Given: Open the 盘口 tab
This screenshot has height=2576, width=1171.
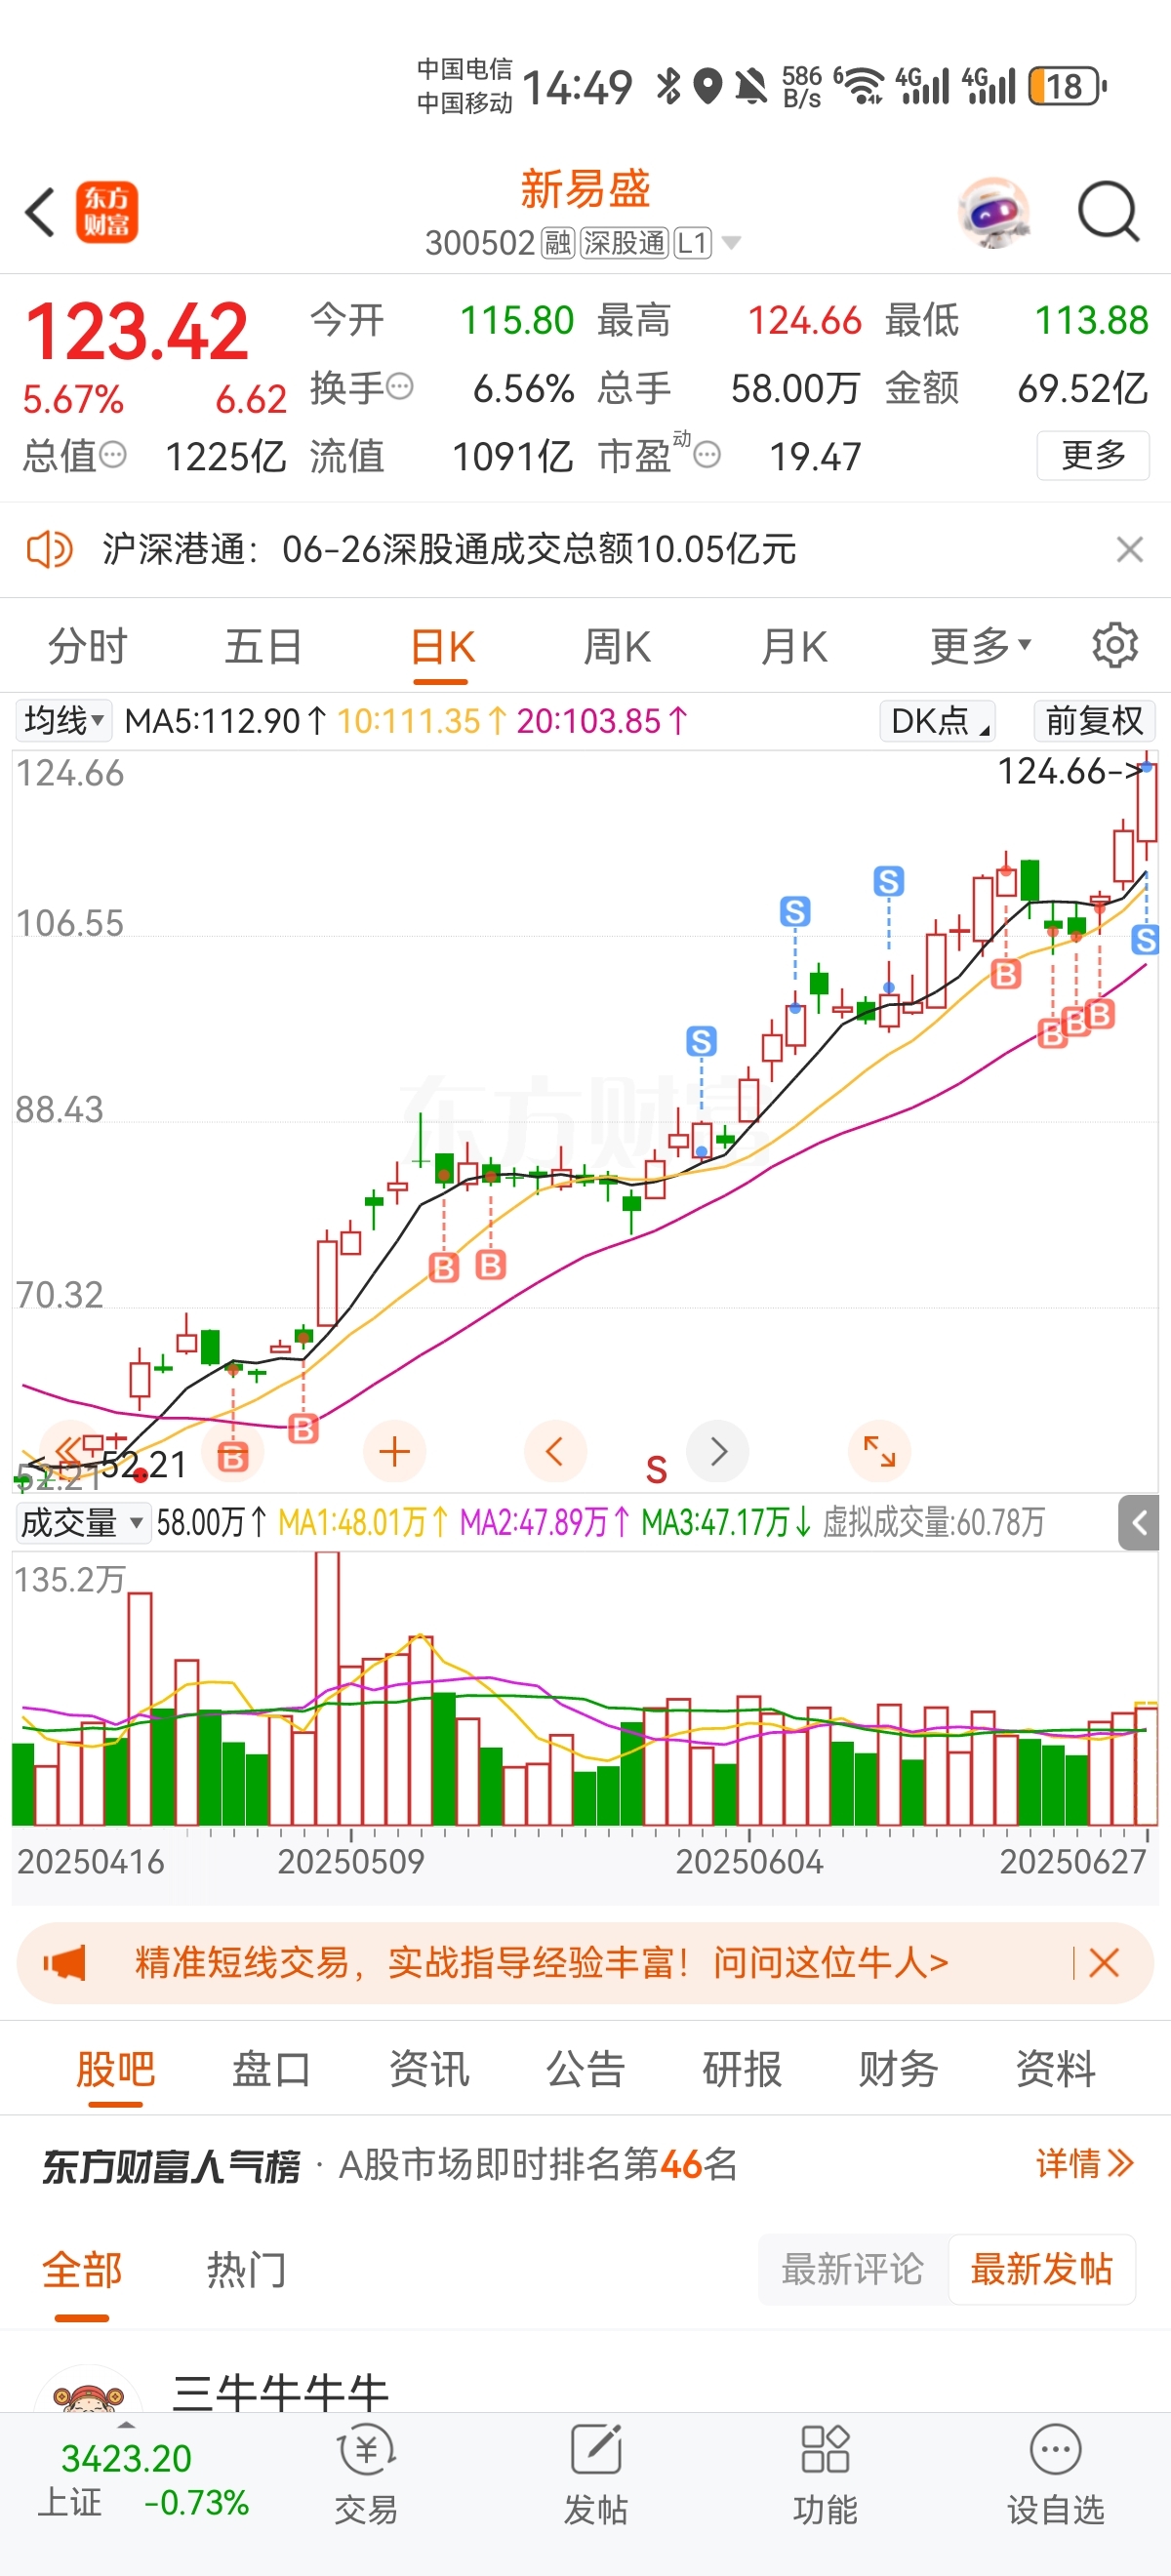Looking at the screenshot, I should [x=271, y=2068].
